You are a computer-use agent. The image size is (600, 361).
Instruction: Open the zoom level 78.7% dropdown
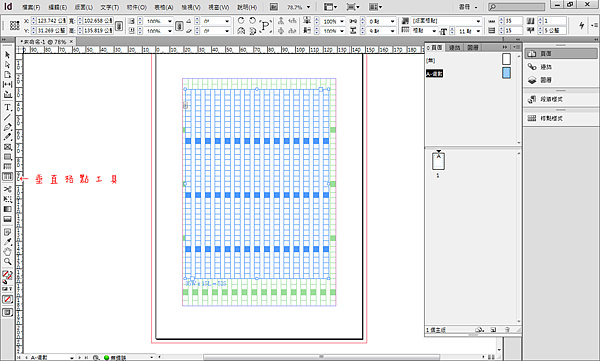tap(308, 7)
